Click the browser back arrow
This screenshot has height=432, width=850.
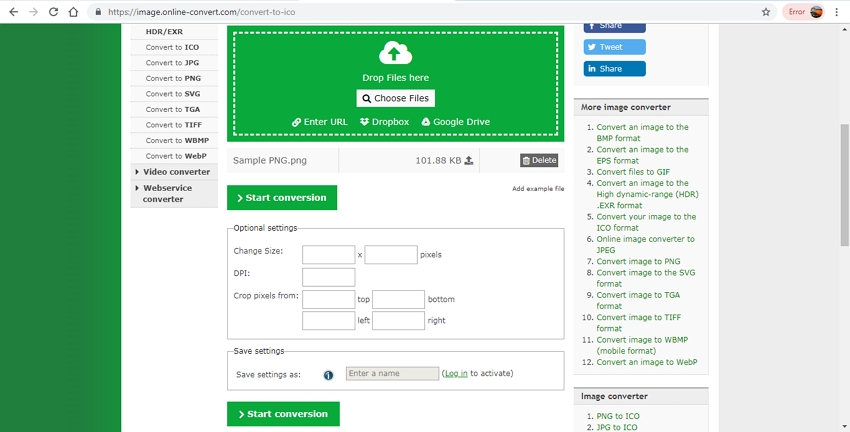13,12
